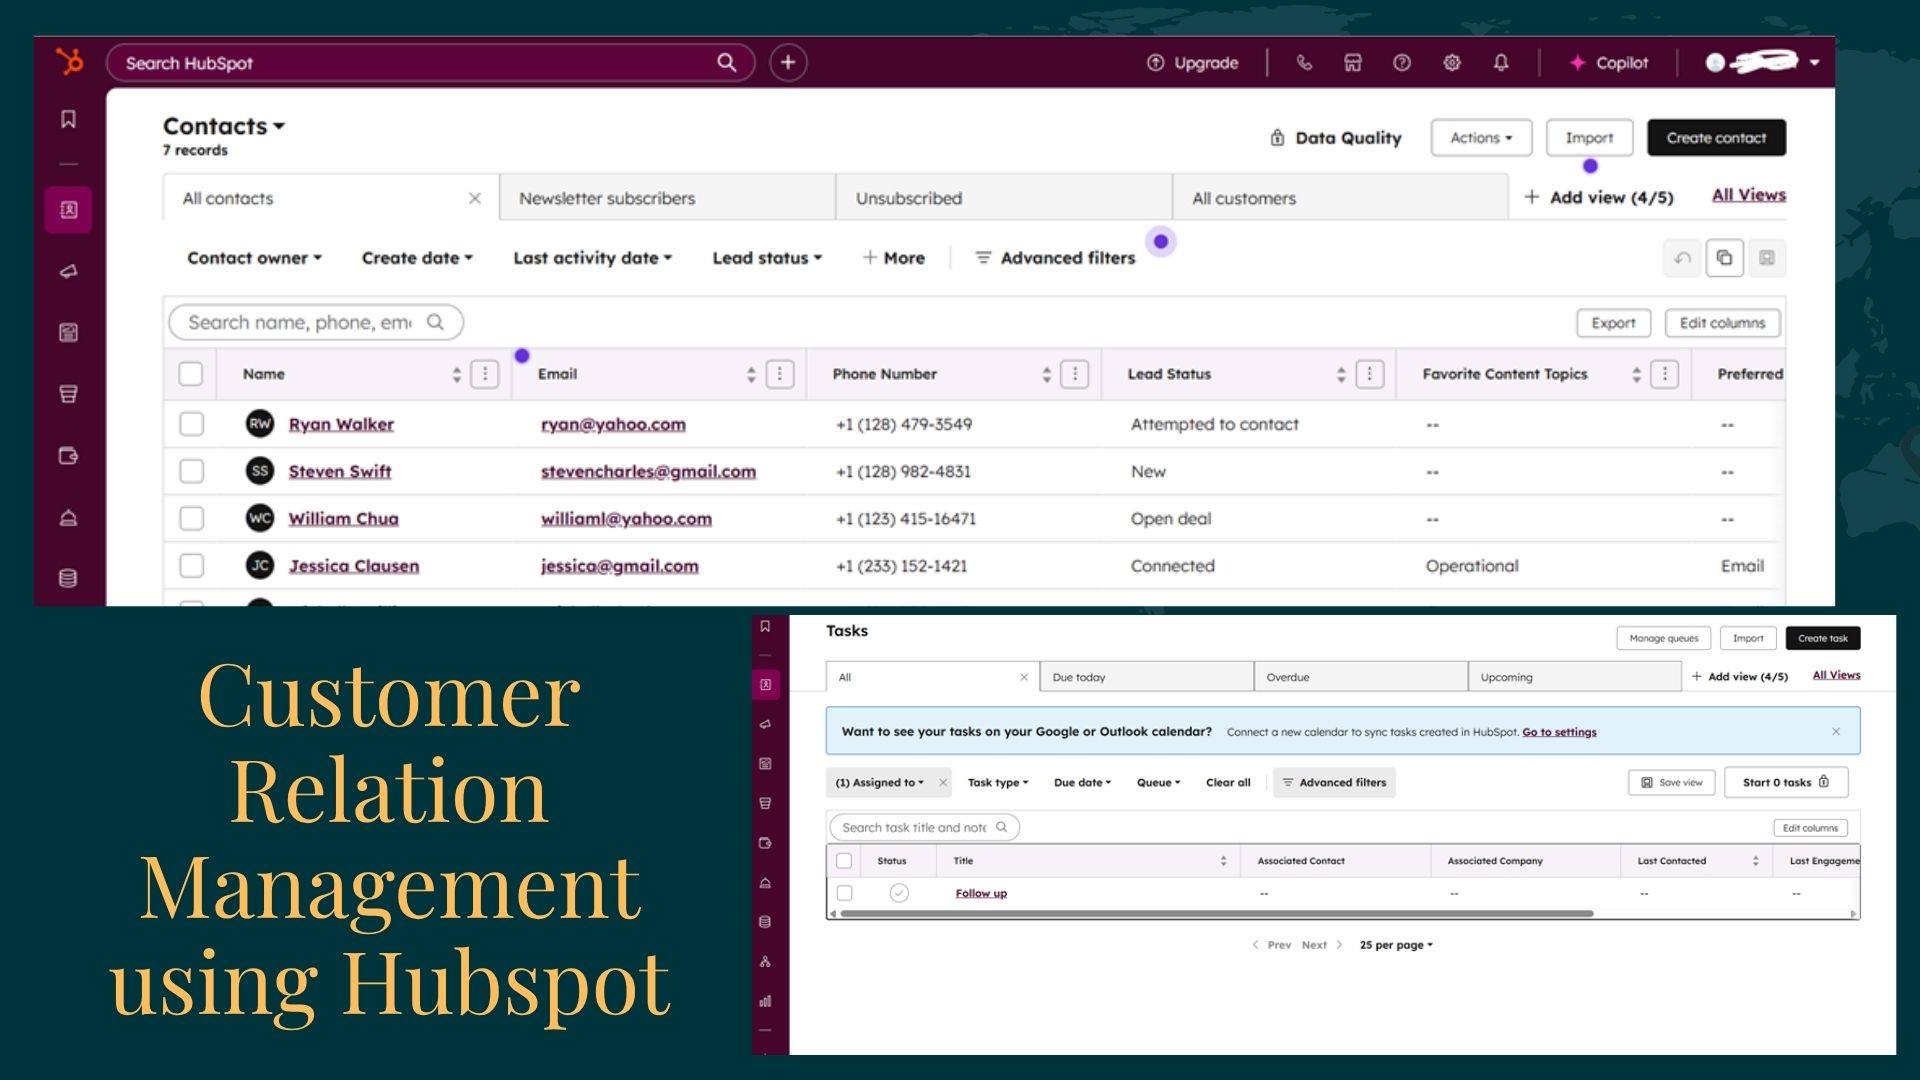Switch to the All customers tab
This screenshot has height=1080, width=1920.
tap(1340, 198)
